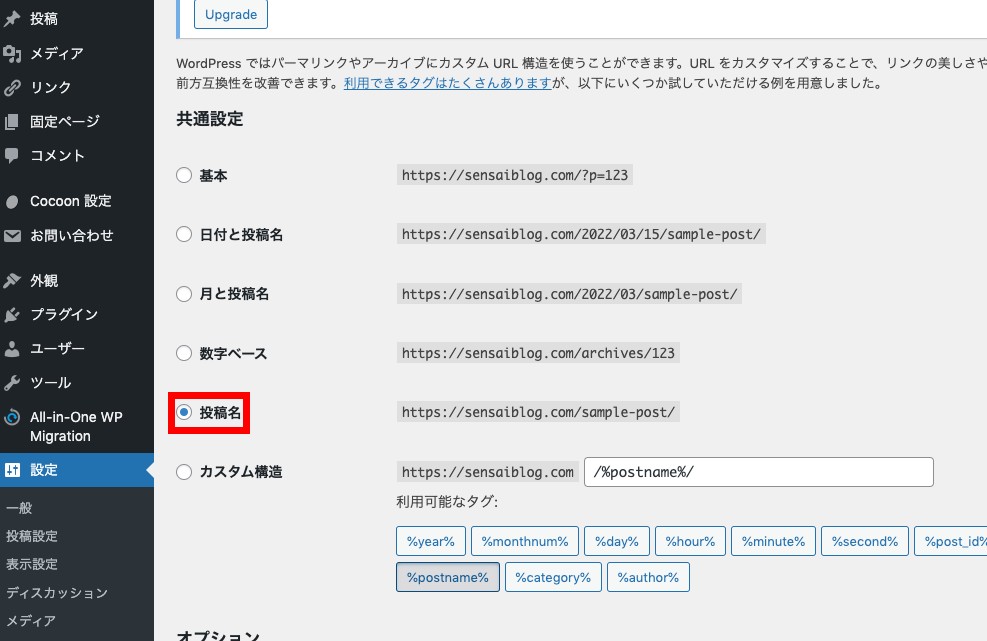Click the plug icon for プラグイン
The image size is (987, 641).
coord(12,315)
